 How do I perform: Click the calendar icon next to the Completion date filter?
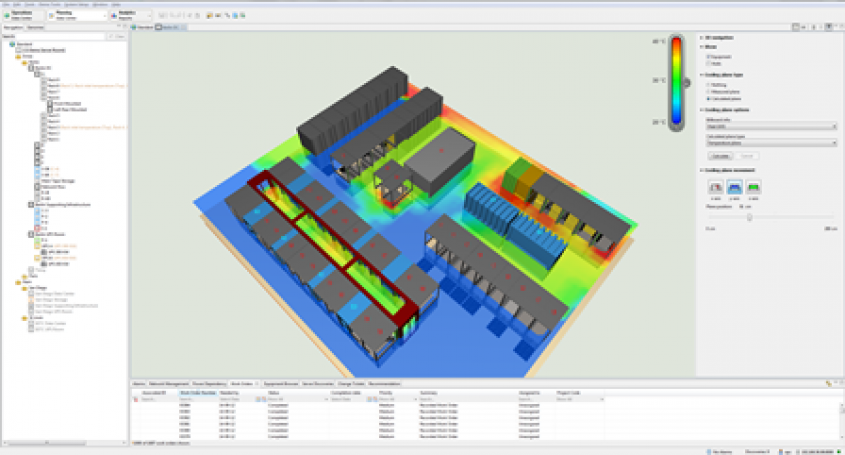(x=370, y=399)
